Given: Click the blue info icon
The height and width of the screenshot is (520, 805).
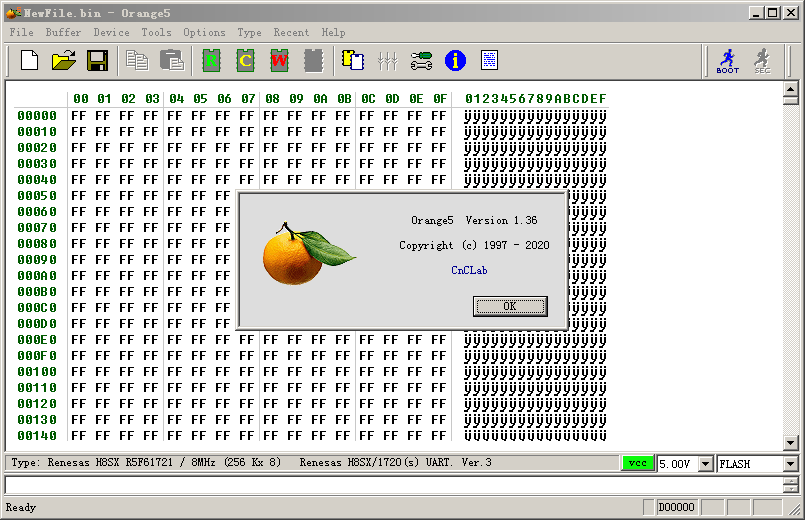Looking at the screenshot, I should [455, 61].
